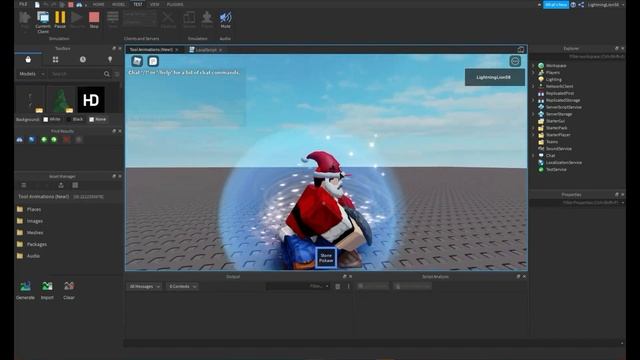The width and height of the screenshot is (640, 360).
Task: Select Black background option
Action: point(75,119)
